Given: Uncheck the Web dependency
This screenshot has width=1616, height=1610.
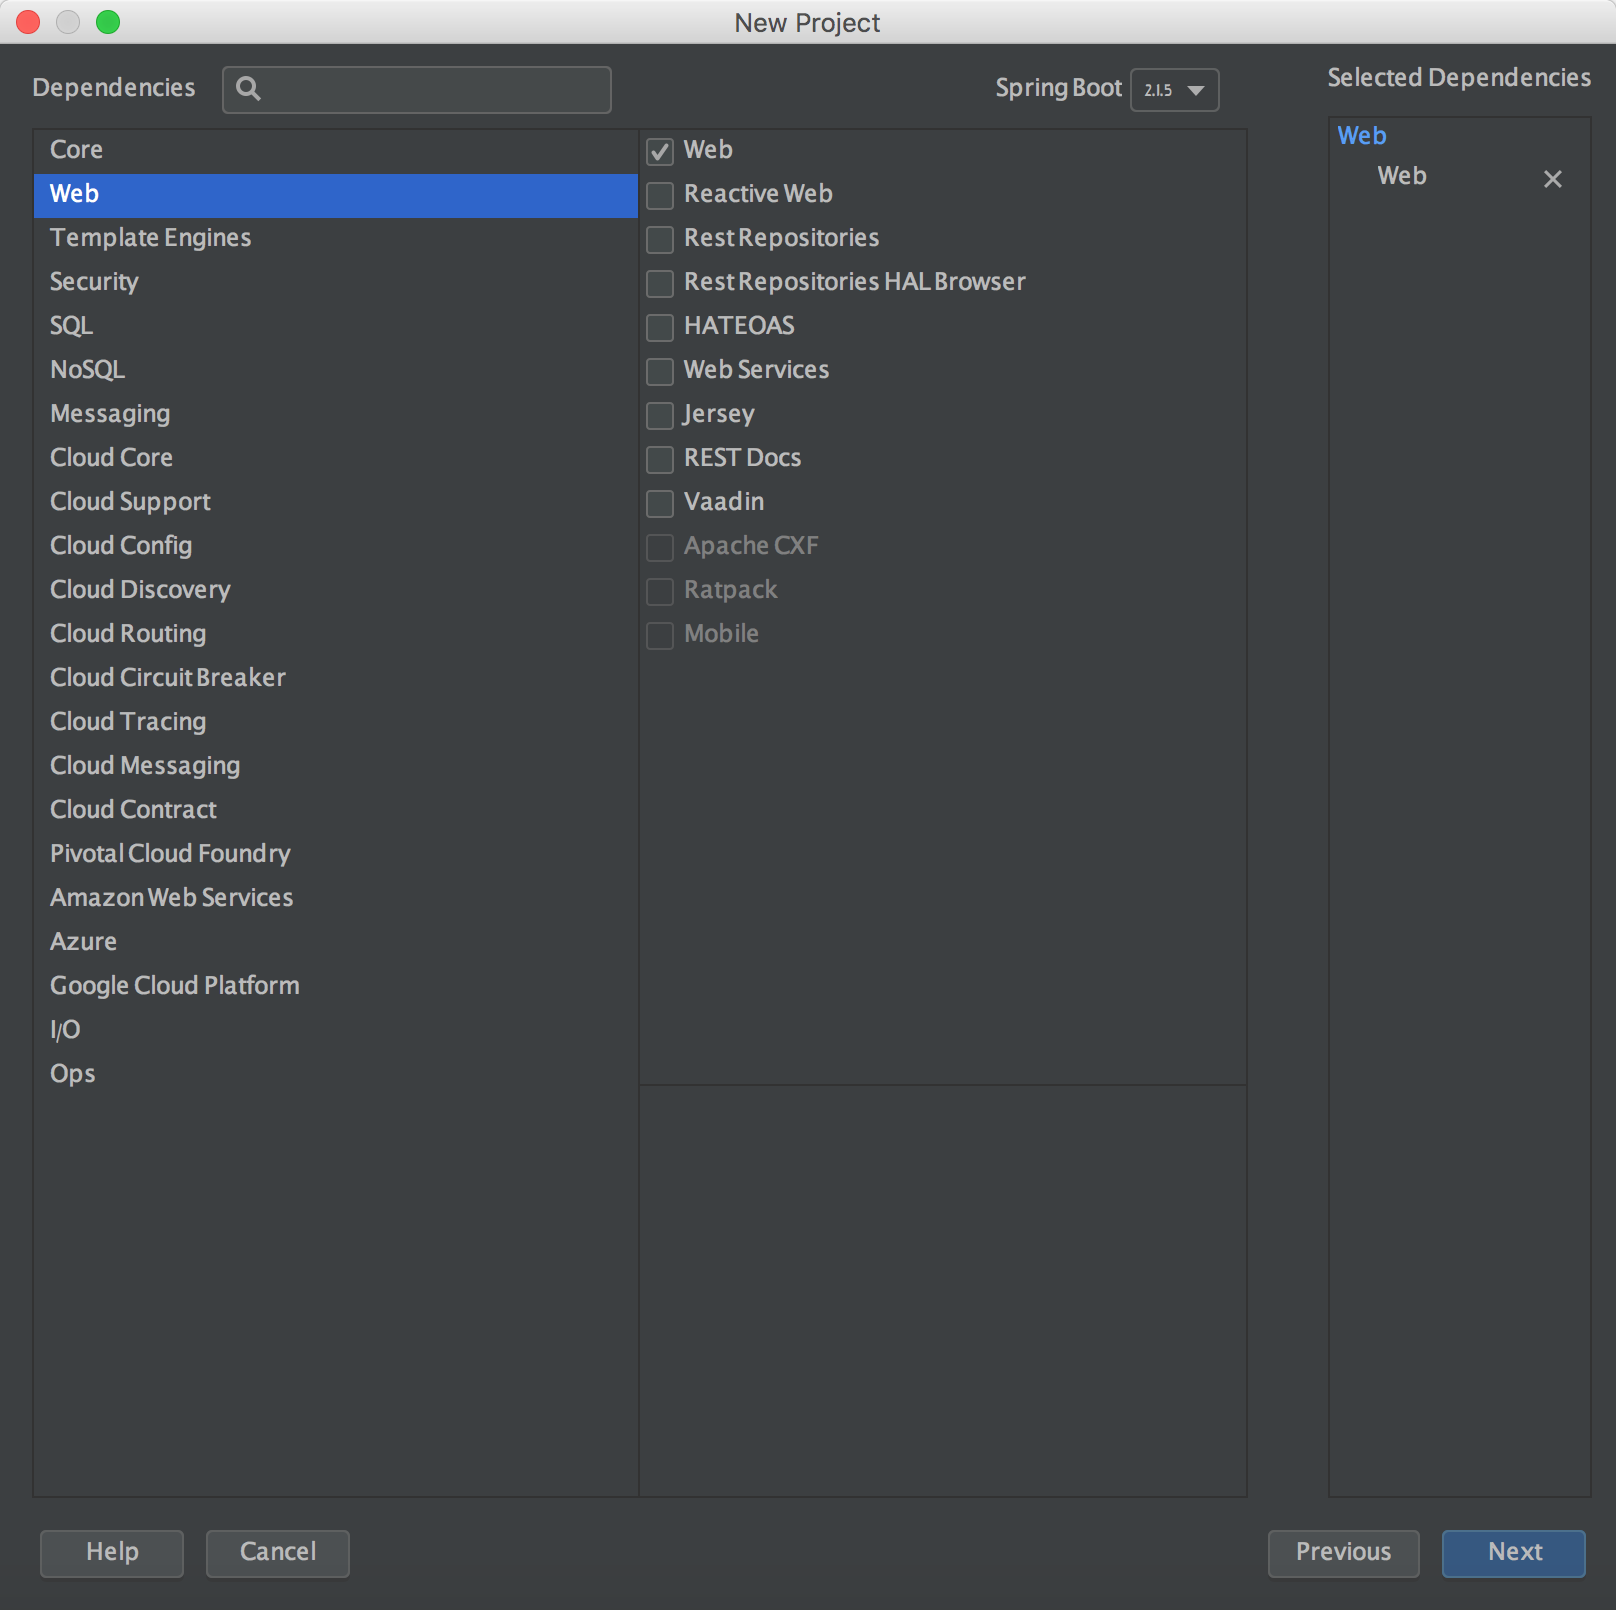Looking at the screenshot, I should [659, 151].
